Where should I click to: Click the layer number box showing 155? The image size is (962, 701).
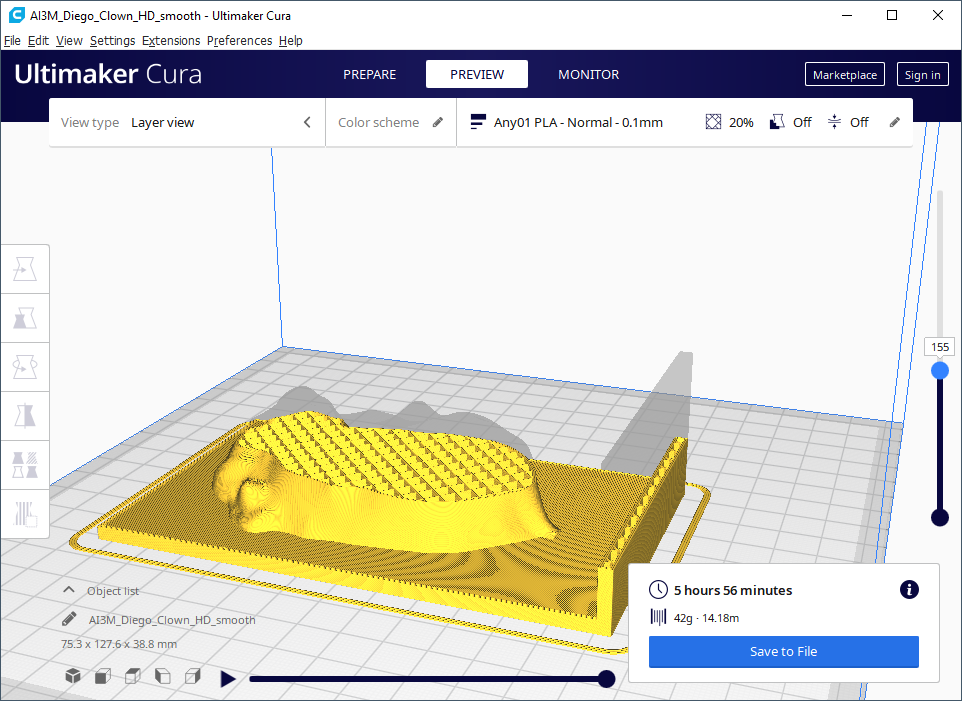click(x=939, y=347)
